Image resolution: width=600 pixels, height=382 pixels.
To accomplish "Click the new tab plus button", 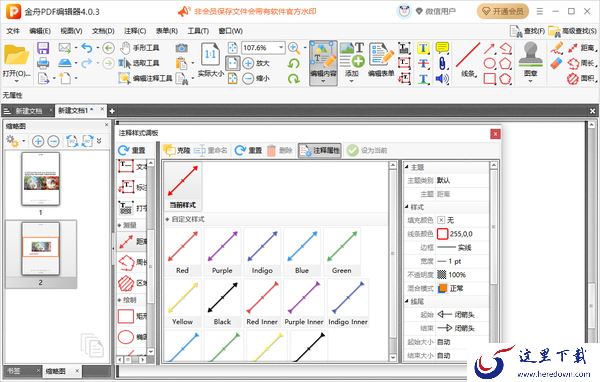I will pyautogui.click(x=112, y=111).
